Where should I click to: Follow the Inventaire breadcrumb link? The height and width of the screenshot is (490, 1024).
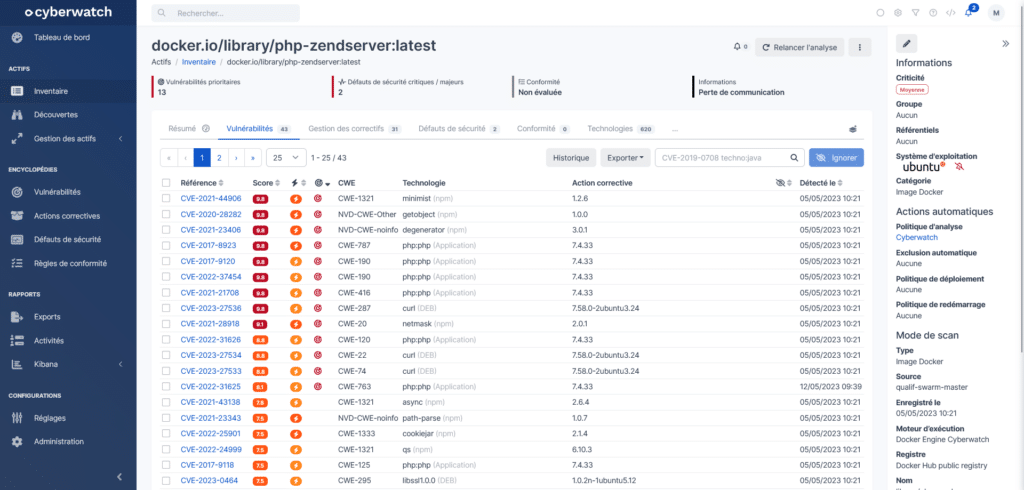199,61
